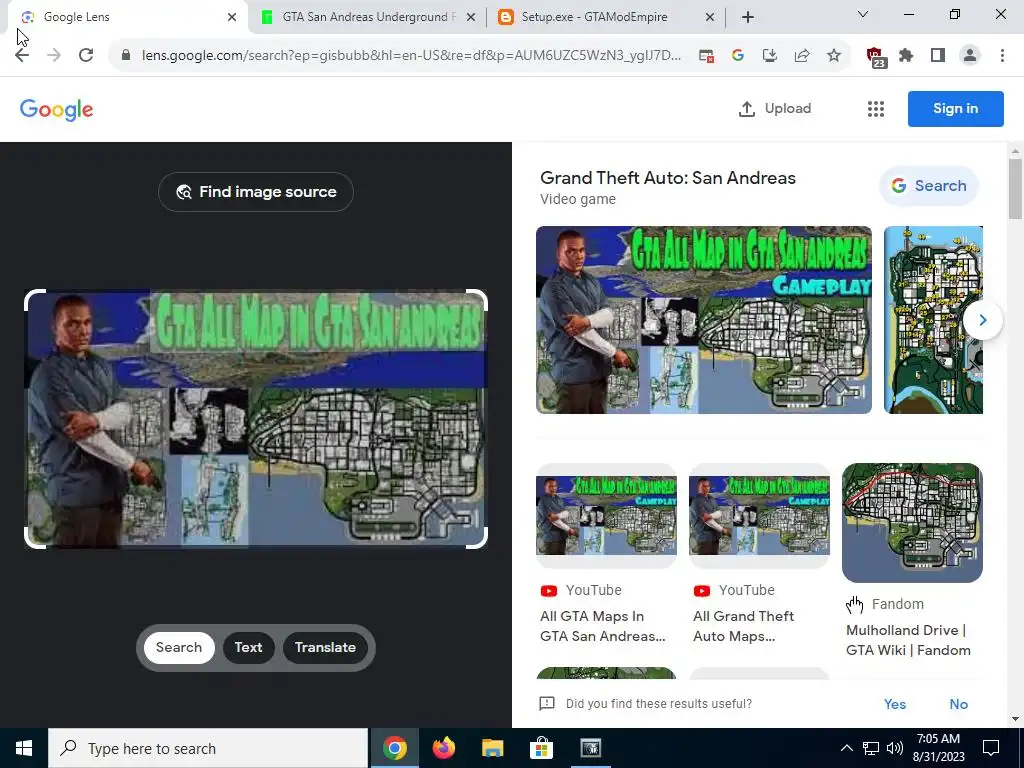Viewport: 1024px width, 768px height.
Task: Switch to GTA San Andreas Underground tab
Action: 368,17
